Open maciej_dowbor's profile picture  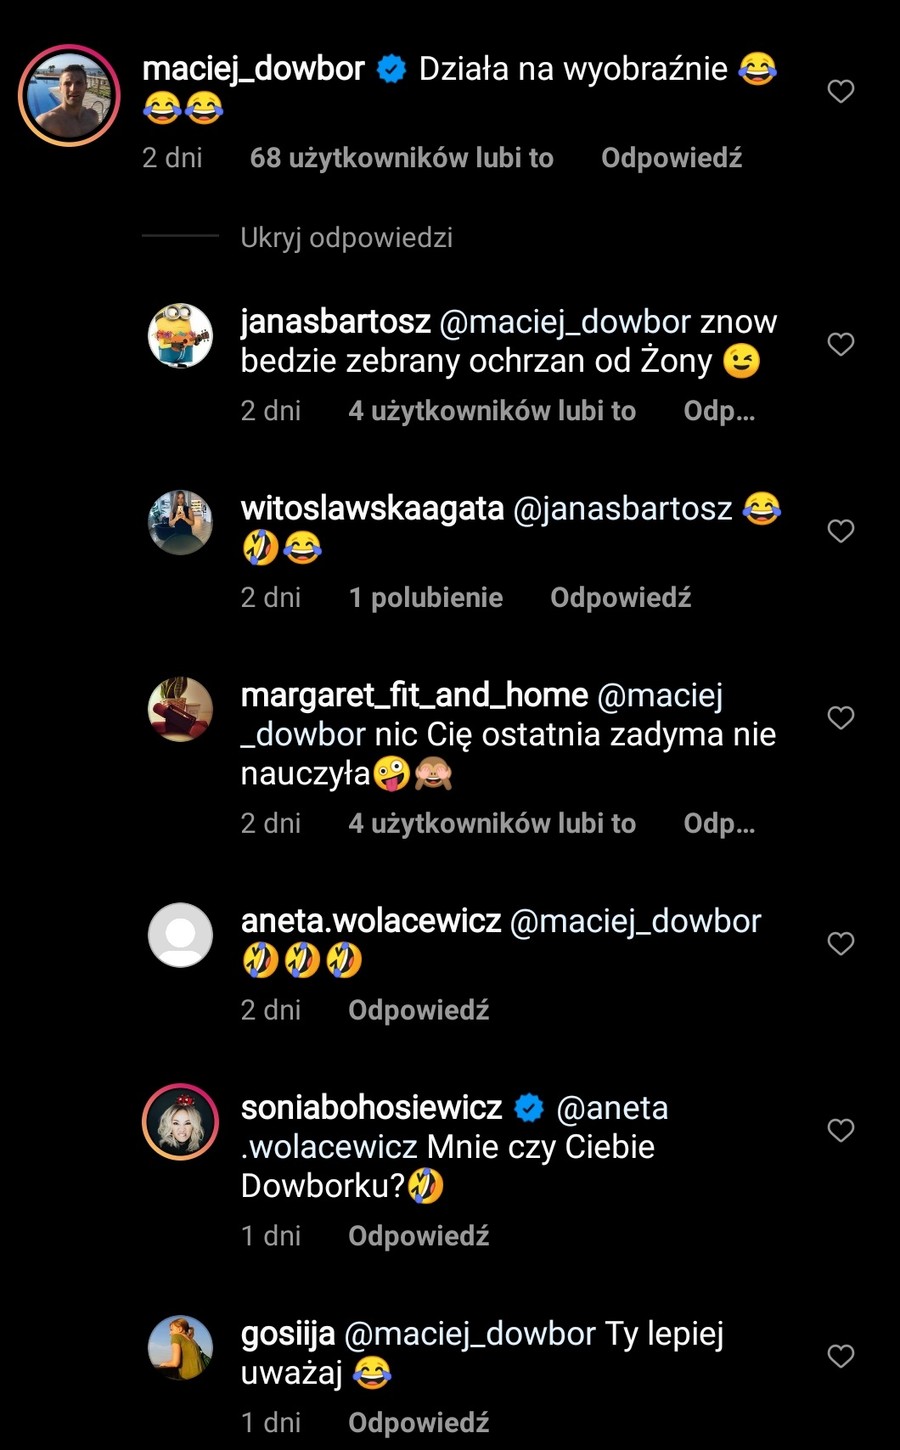pos(69,95)
